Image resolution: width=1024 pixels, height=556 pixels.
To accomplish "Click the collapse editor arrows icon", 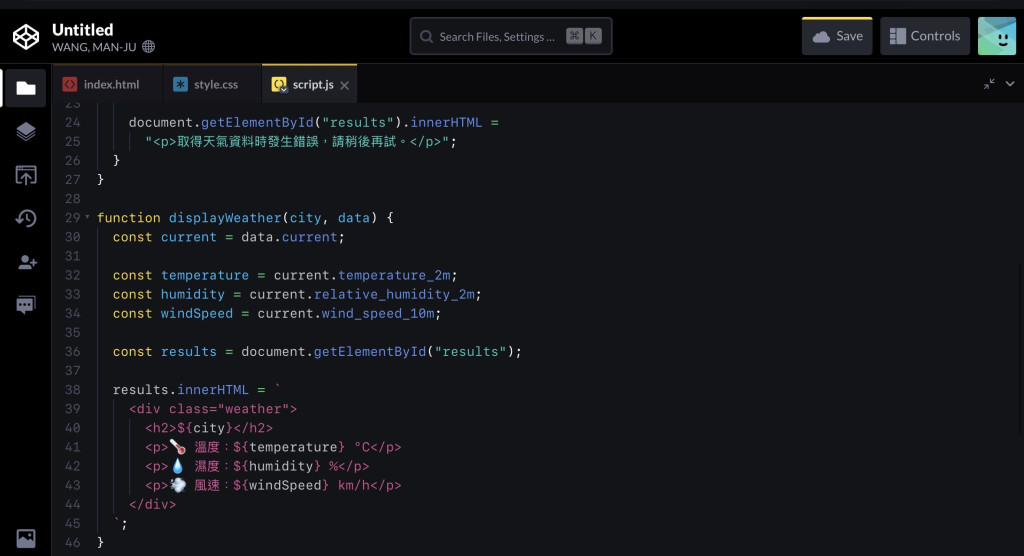I will click(x=989, y=84).
